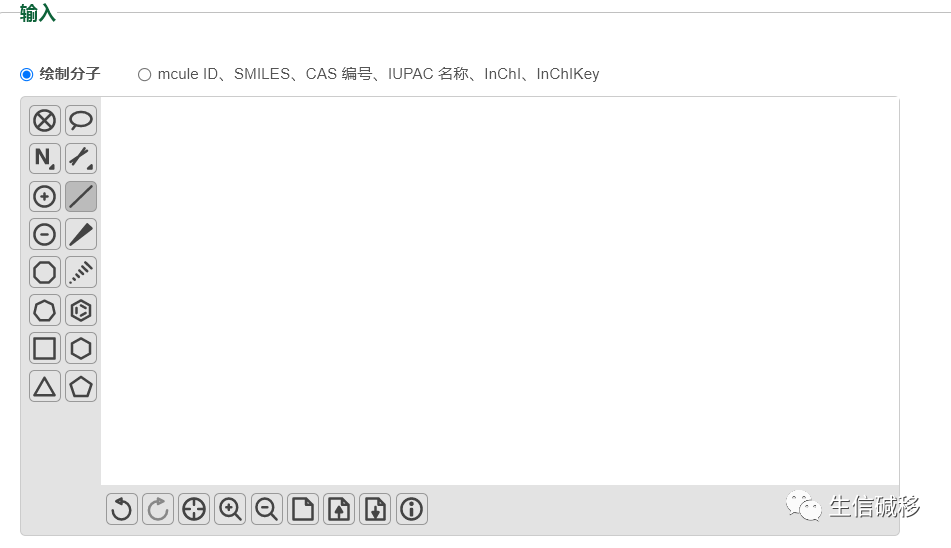951x548 pixels.
Task: Select the negative charge tool
Action: (x=44, y=235)
